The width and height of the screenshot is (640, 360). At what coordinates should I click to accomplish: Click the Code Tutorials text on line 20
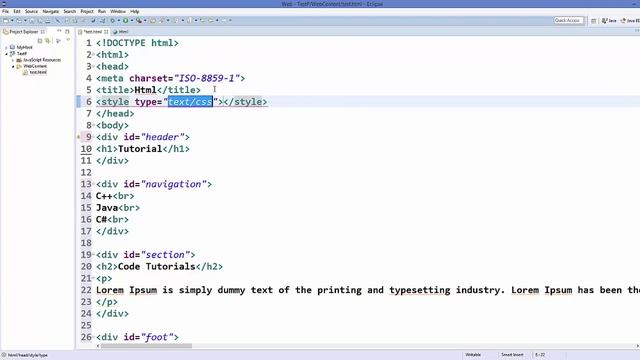tap(156, 267)
